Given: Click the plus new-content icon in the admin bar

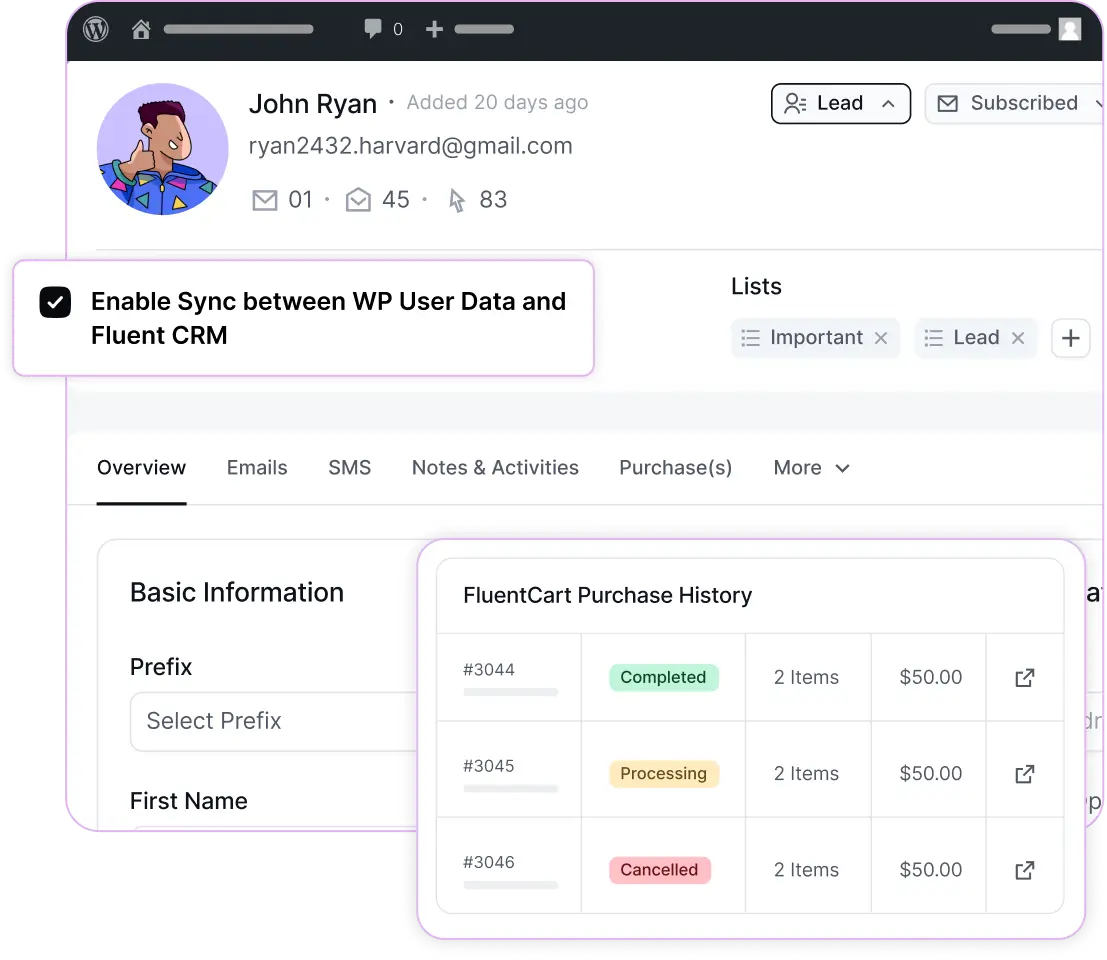Looking at the screenshot, I should pyautogui.click(x=434, y=29).
